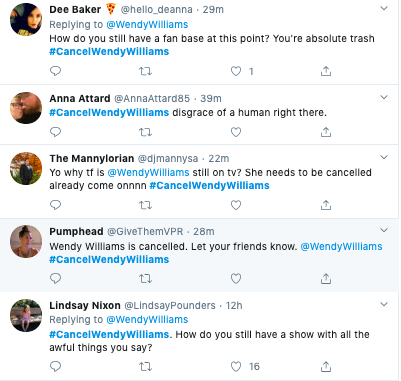
Task: Expand options caret on Lindsay Nixon's tweet
Action: click(384, 304)
